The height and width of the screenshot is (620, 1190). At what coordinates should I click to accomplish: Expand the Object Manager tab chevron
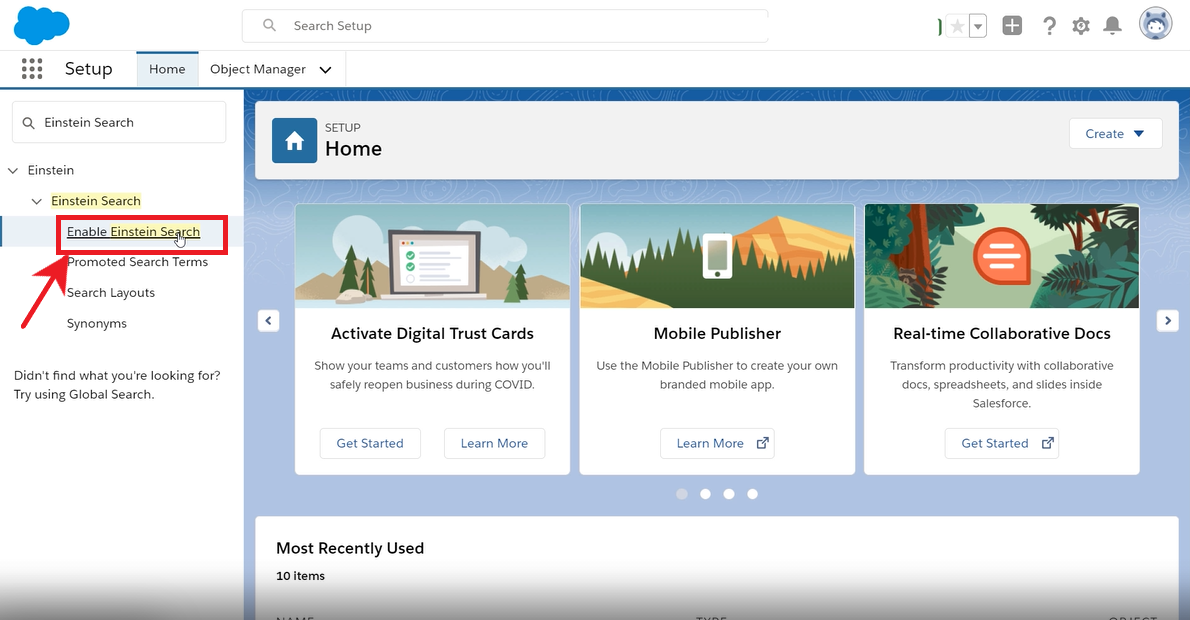point(325,70)
